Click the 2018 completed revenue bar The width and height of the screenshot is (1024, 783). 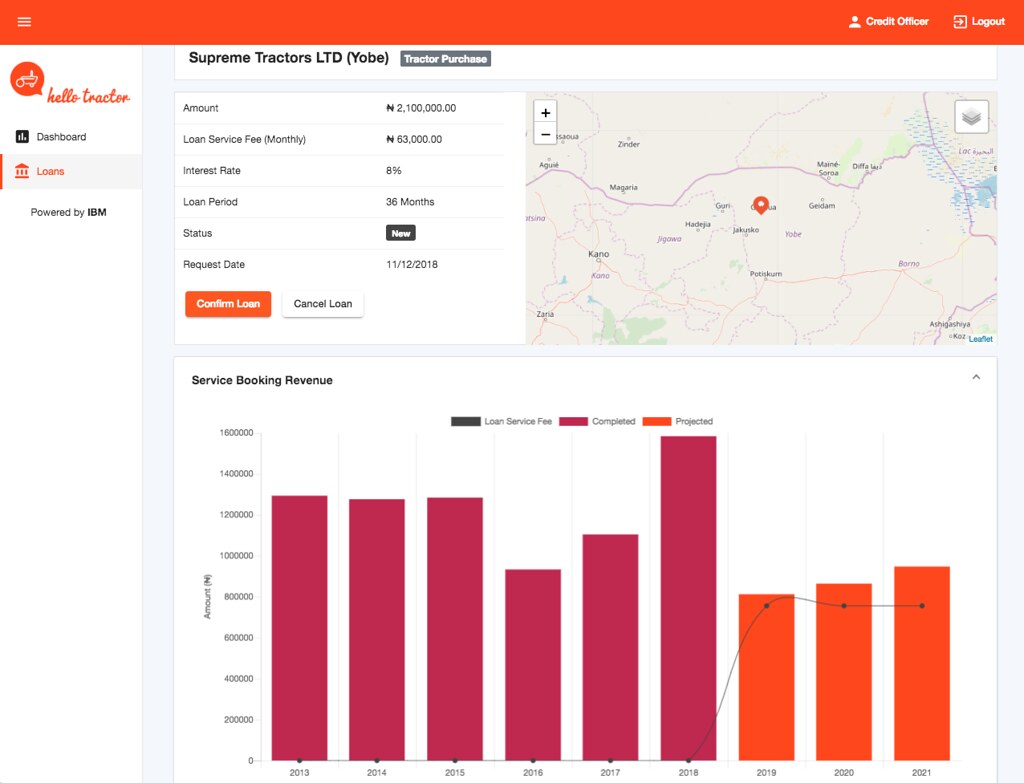point(688,598)
